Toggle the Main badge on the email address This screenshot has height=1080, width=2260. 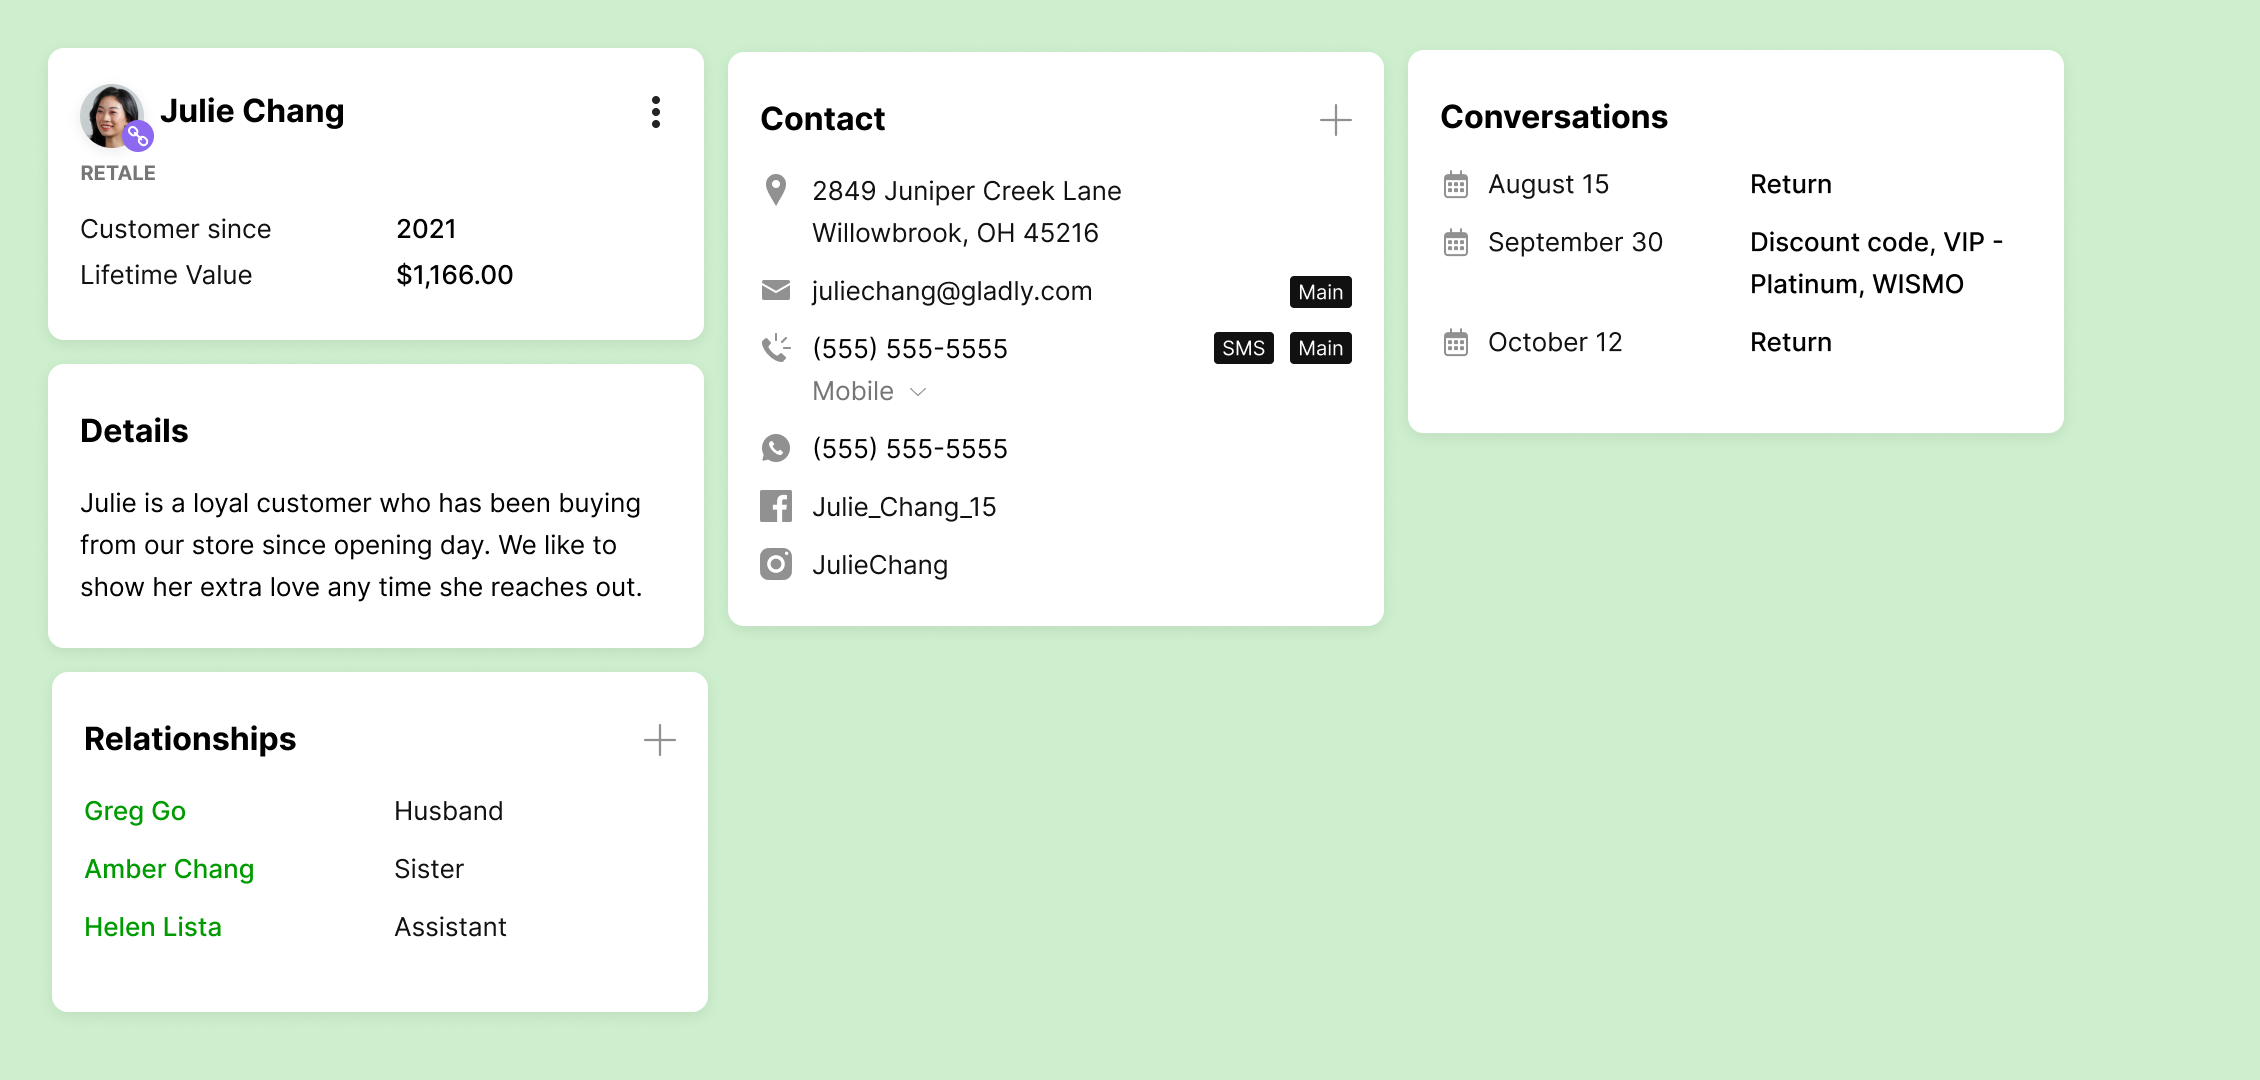(x=1320, y=292)
